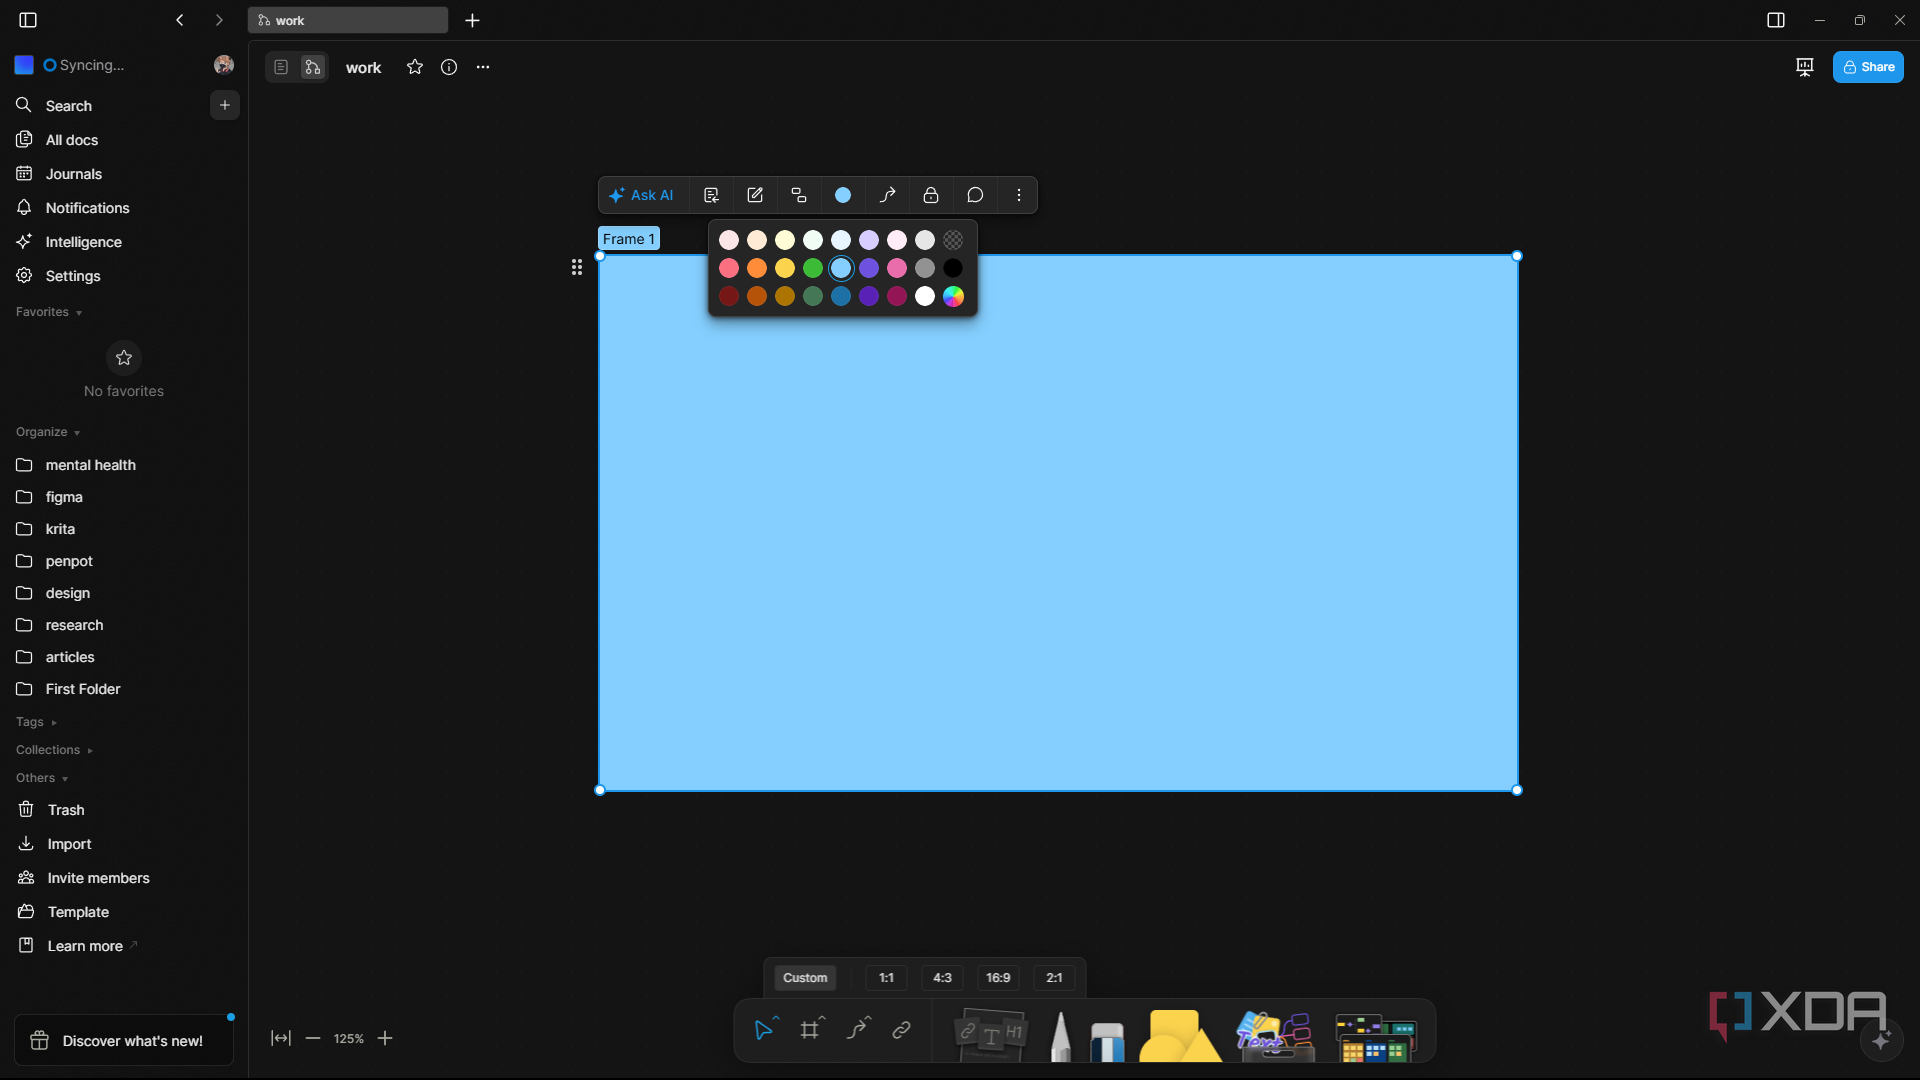This screenshot has height=1080, width=1920.
Task: Open Notifications in sidebar
Action: [124, 208]
